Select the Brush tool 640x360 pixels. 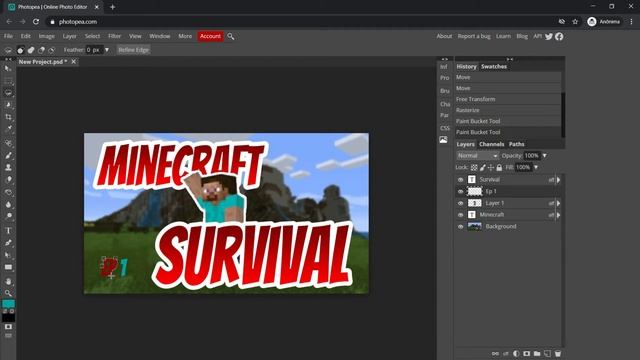click(8, 156)
